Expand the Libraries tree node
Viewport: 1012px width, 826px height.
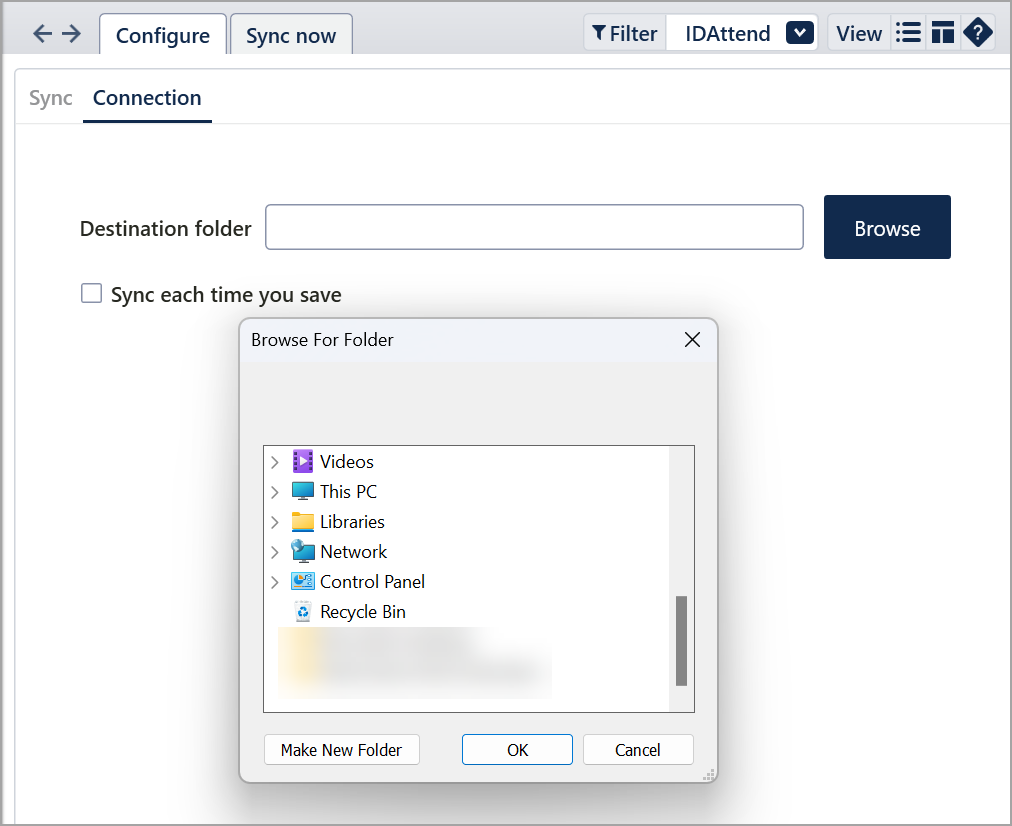click(275, 522)
